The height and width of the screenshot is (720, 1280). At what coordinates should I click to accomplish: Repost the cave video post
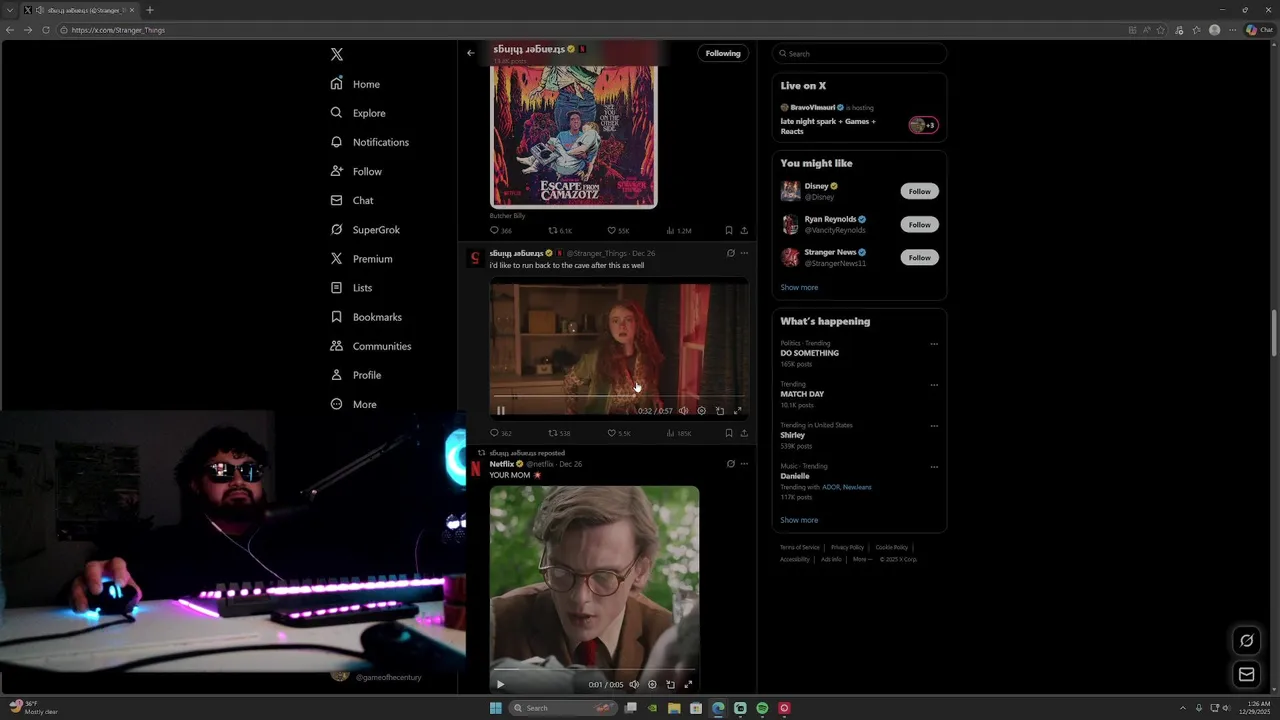[x=559, y=433]
